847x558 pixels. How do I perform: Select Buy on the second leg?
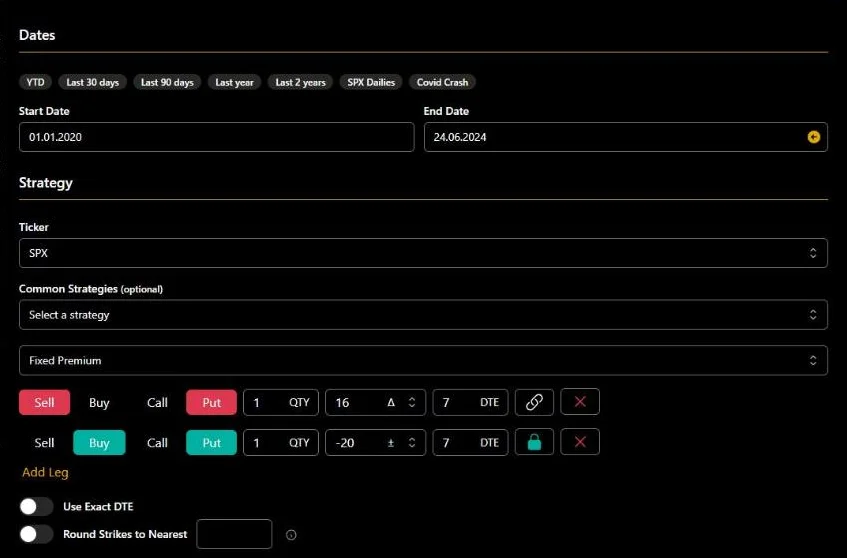[x=99, y=443]
